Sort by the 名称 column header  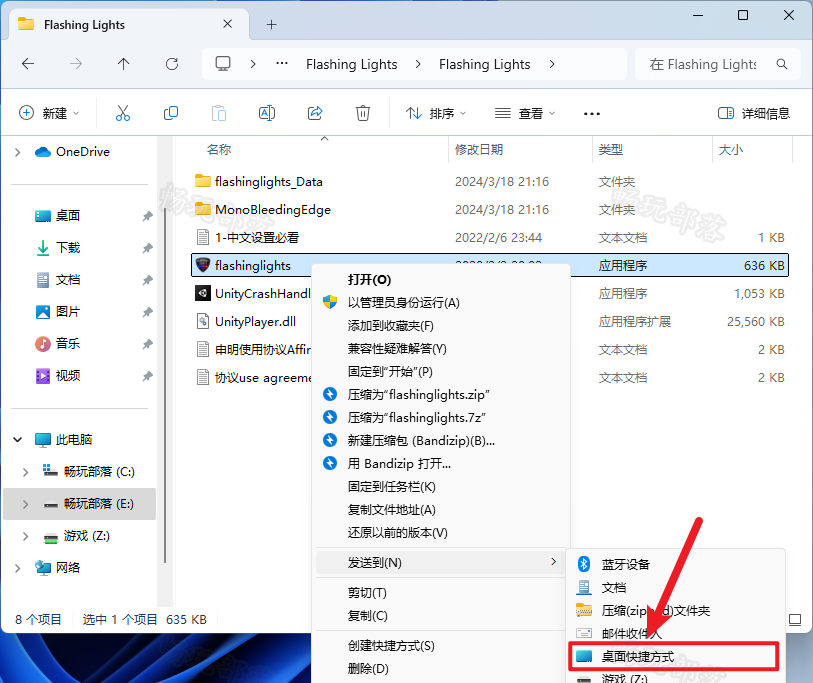pyautogui.click(x=219, y=150)
